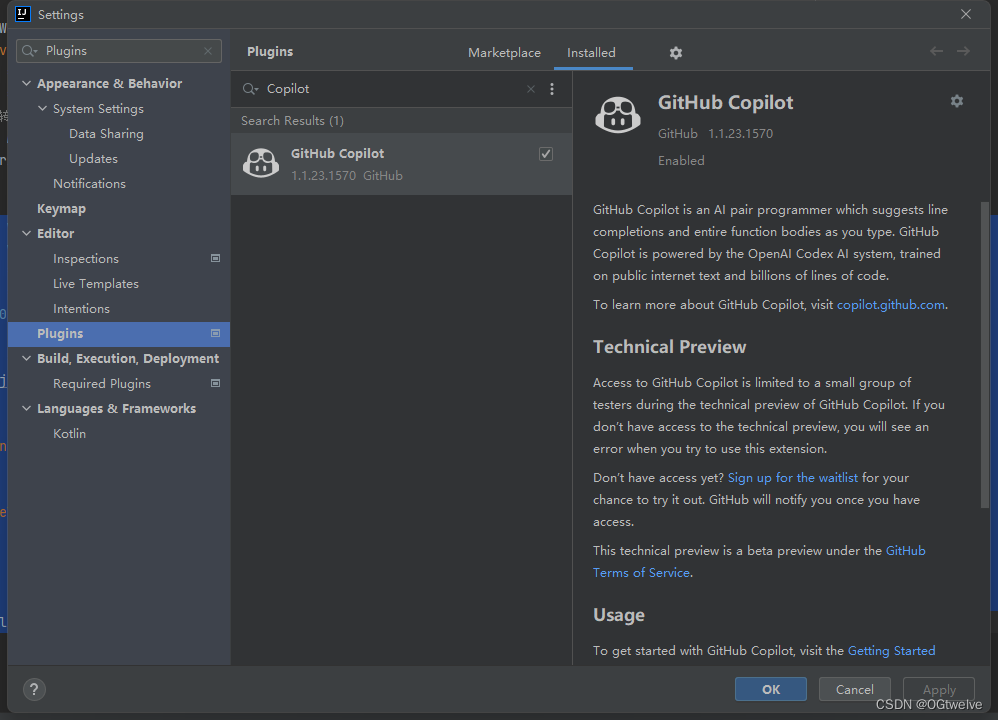Select Updates in settings tree

[x=94, y=159]
